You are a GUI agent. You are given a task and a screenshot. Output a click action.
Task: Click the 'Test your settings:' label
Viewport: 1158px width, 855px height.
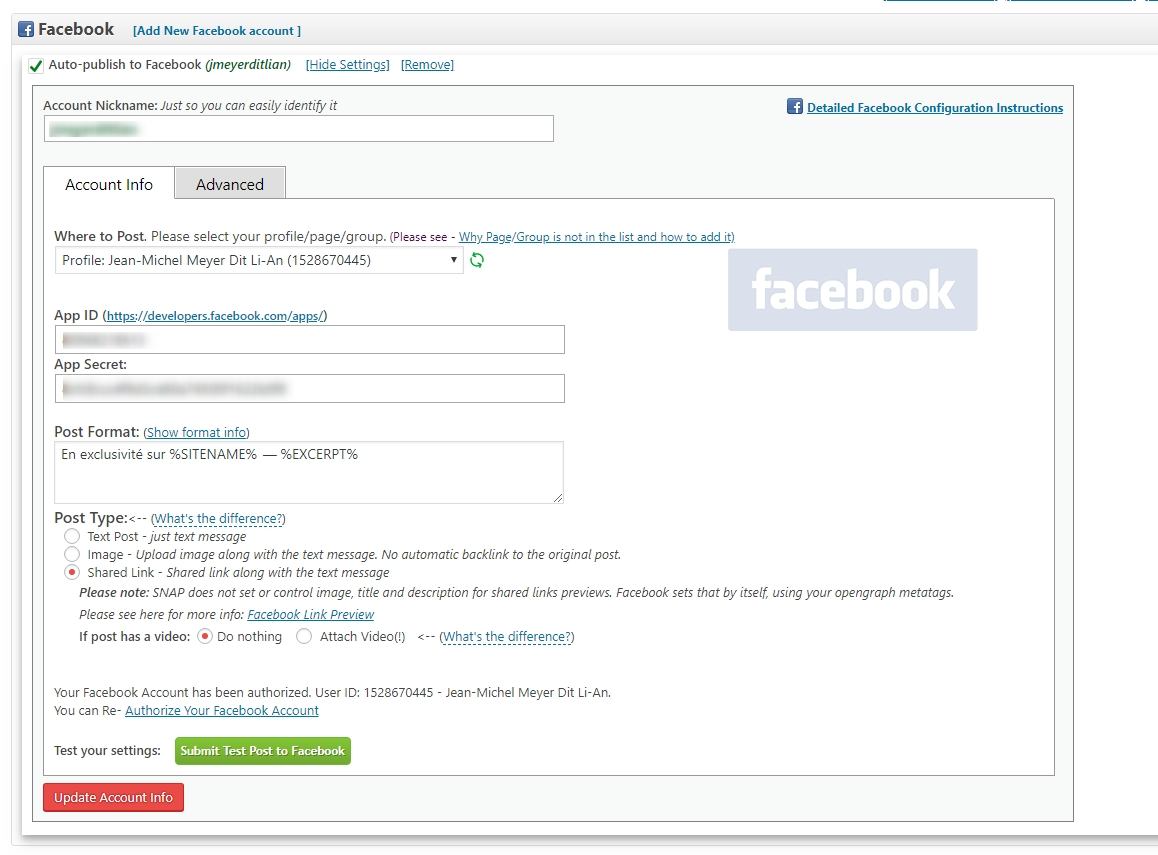107,751
